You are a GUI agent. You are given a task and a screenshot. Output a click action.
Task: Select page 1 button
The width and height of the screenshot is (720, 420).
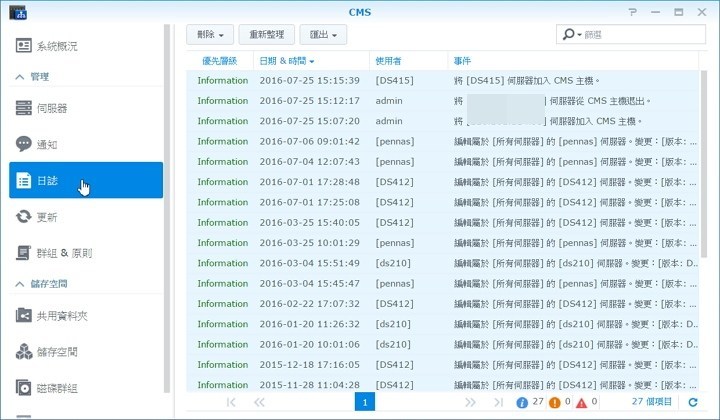(x=365, y=402)
